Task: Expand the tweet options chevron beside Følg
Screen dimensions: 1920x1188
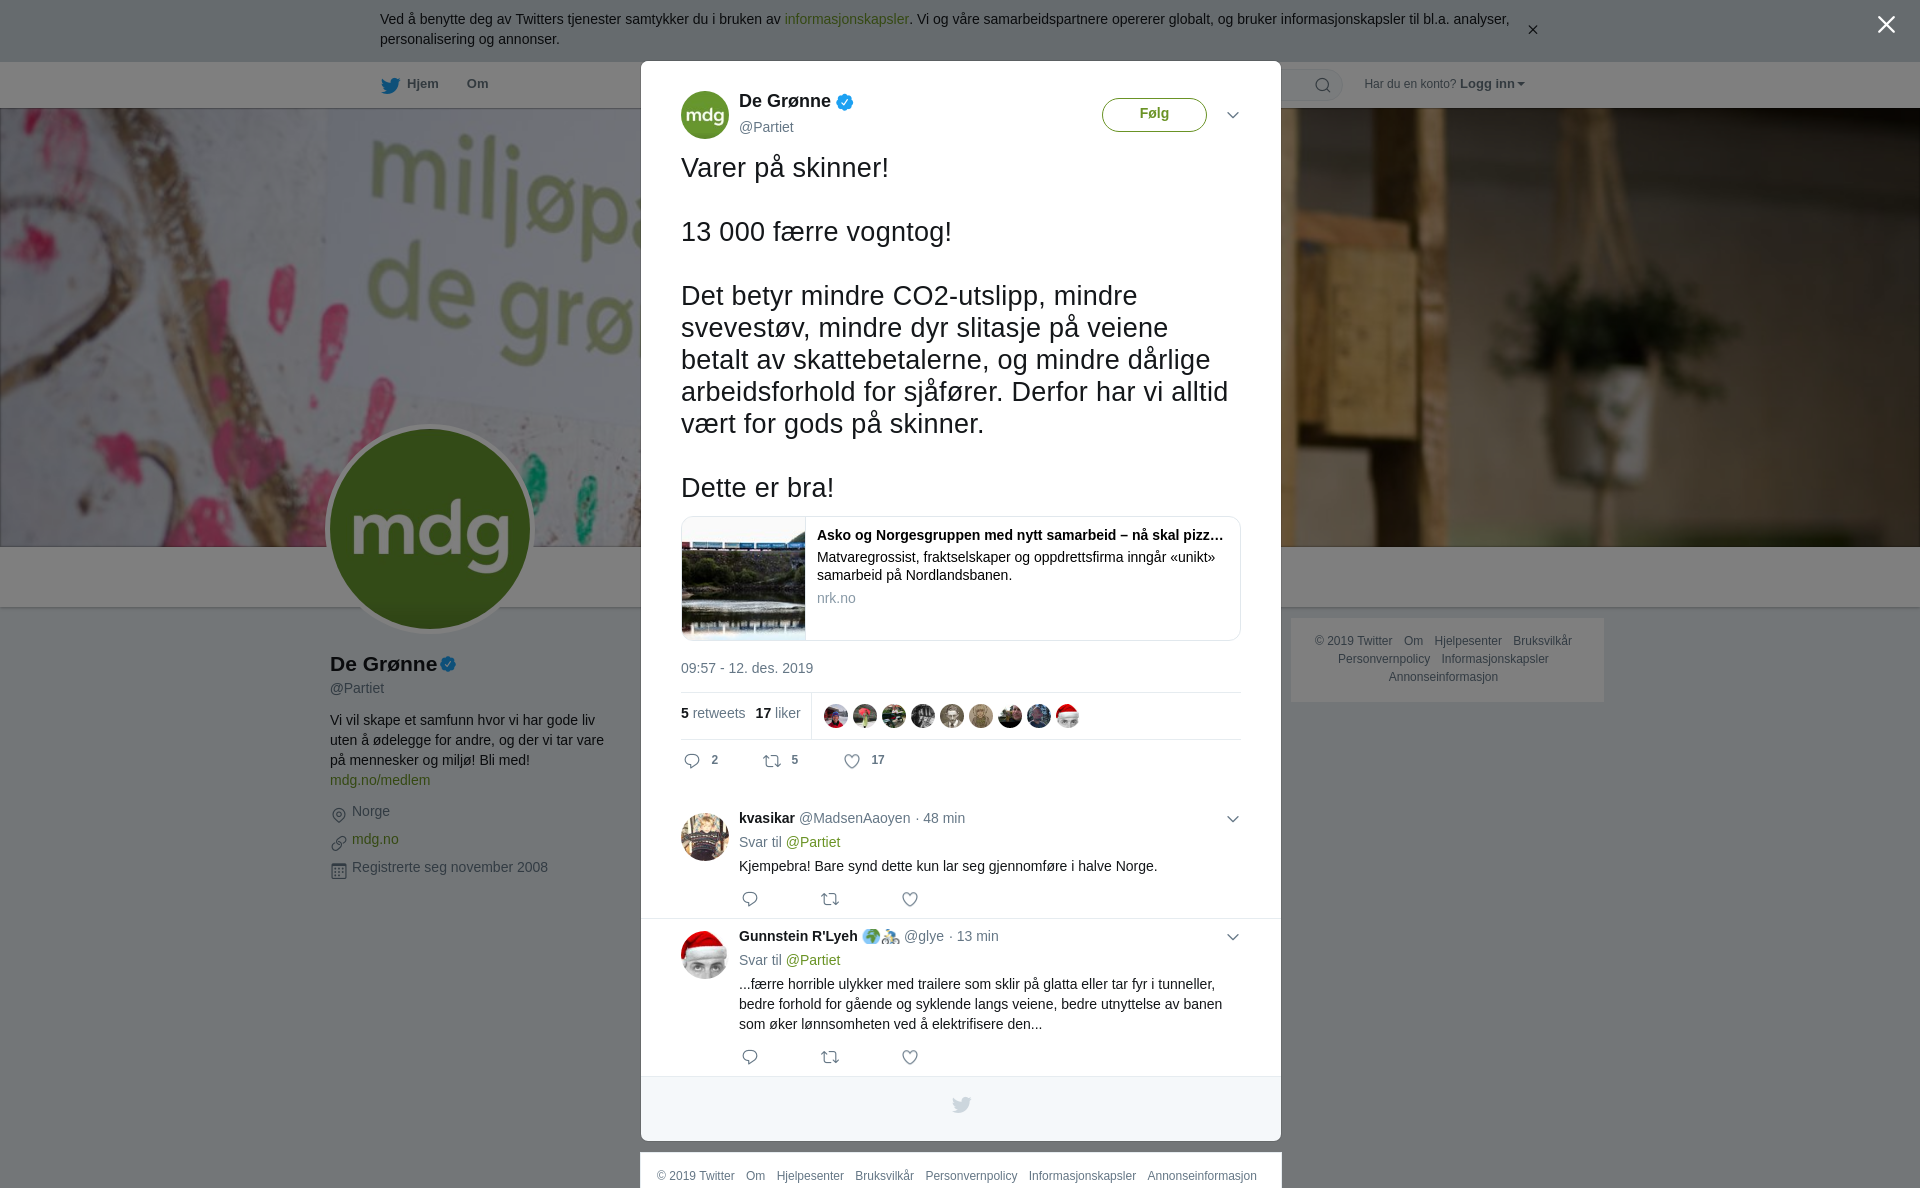Action: tap(1233, 115)
